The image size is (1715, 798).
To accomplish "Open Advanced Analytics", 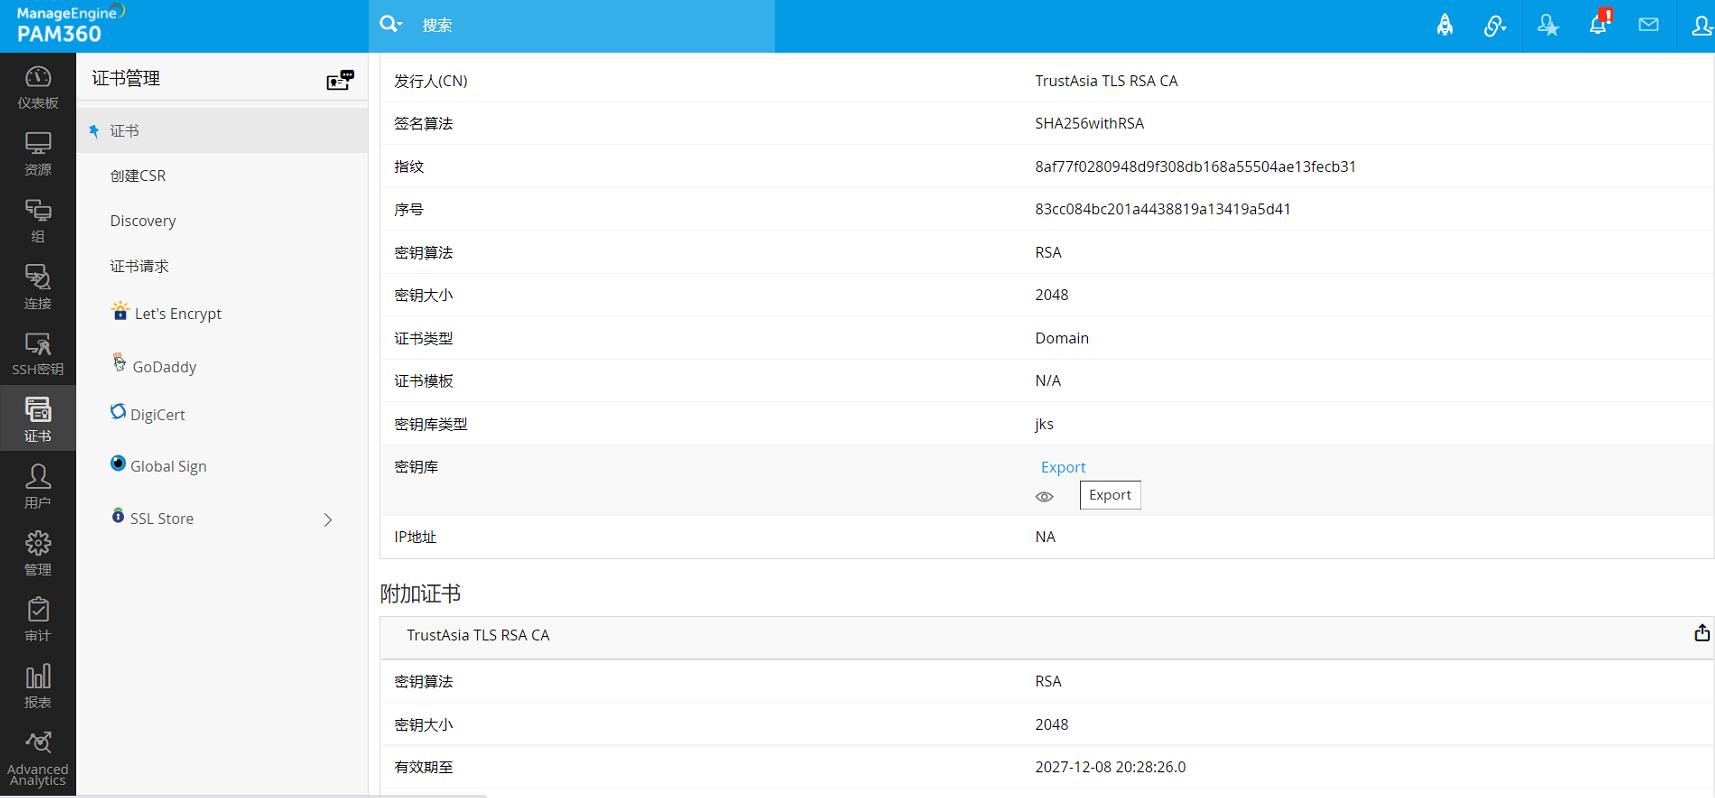I will pyautogui.click(x=38, y=758).
